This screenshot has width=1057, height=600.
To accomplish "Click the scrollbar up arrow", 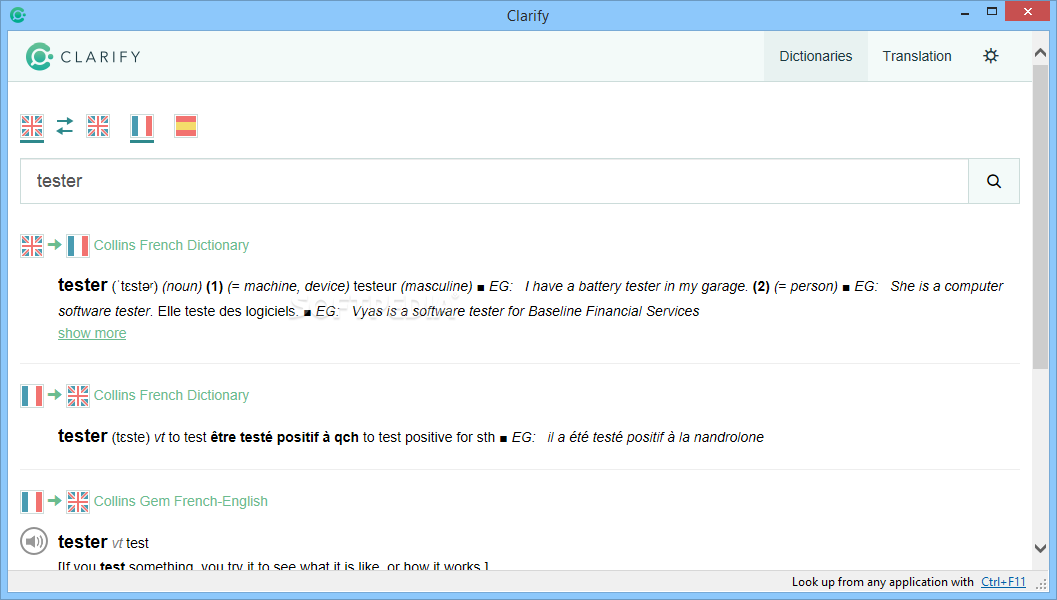I will (x=1040, y=53).
